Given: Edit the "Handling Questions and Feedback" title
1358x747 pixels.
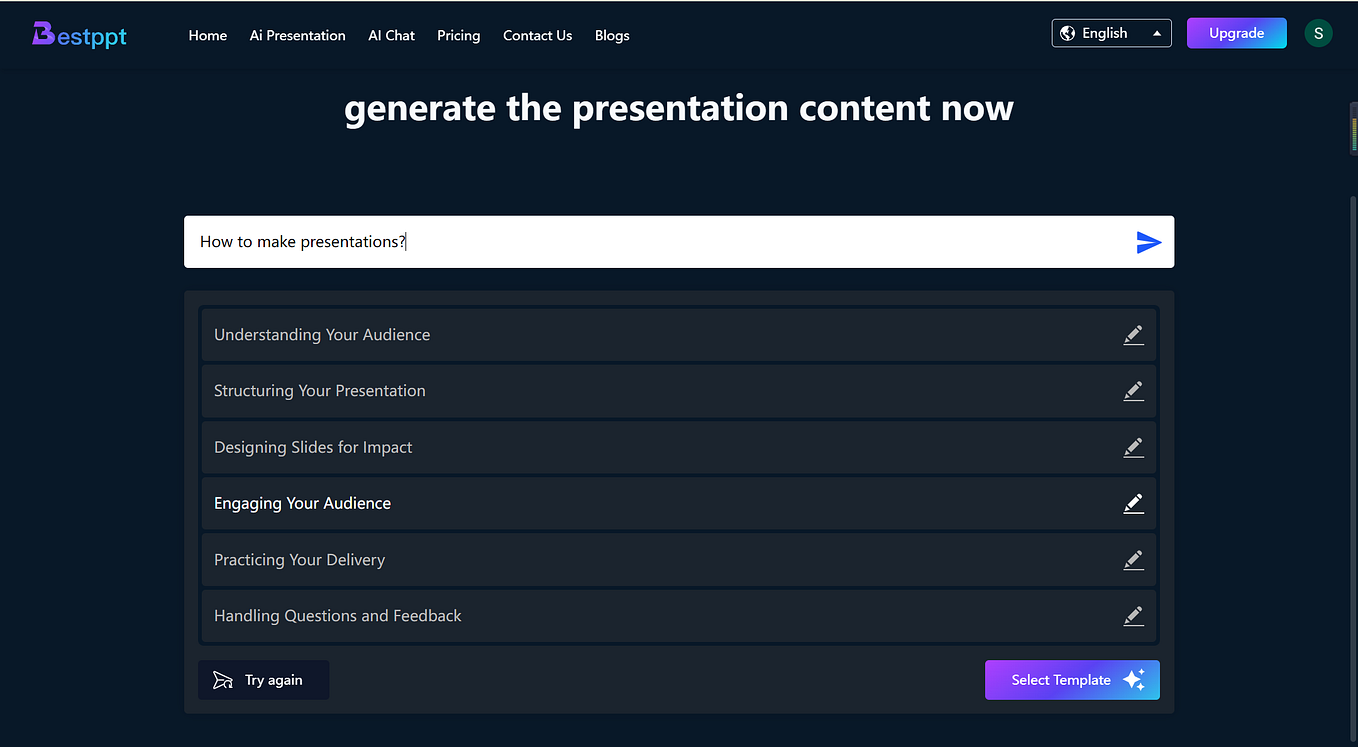Looking at the screenshot, I should [x=1133, y=615].
